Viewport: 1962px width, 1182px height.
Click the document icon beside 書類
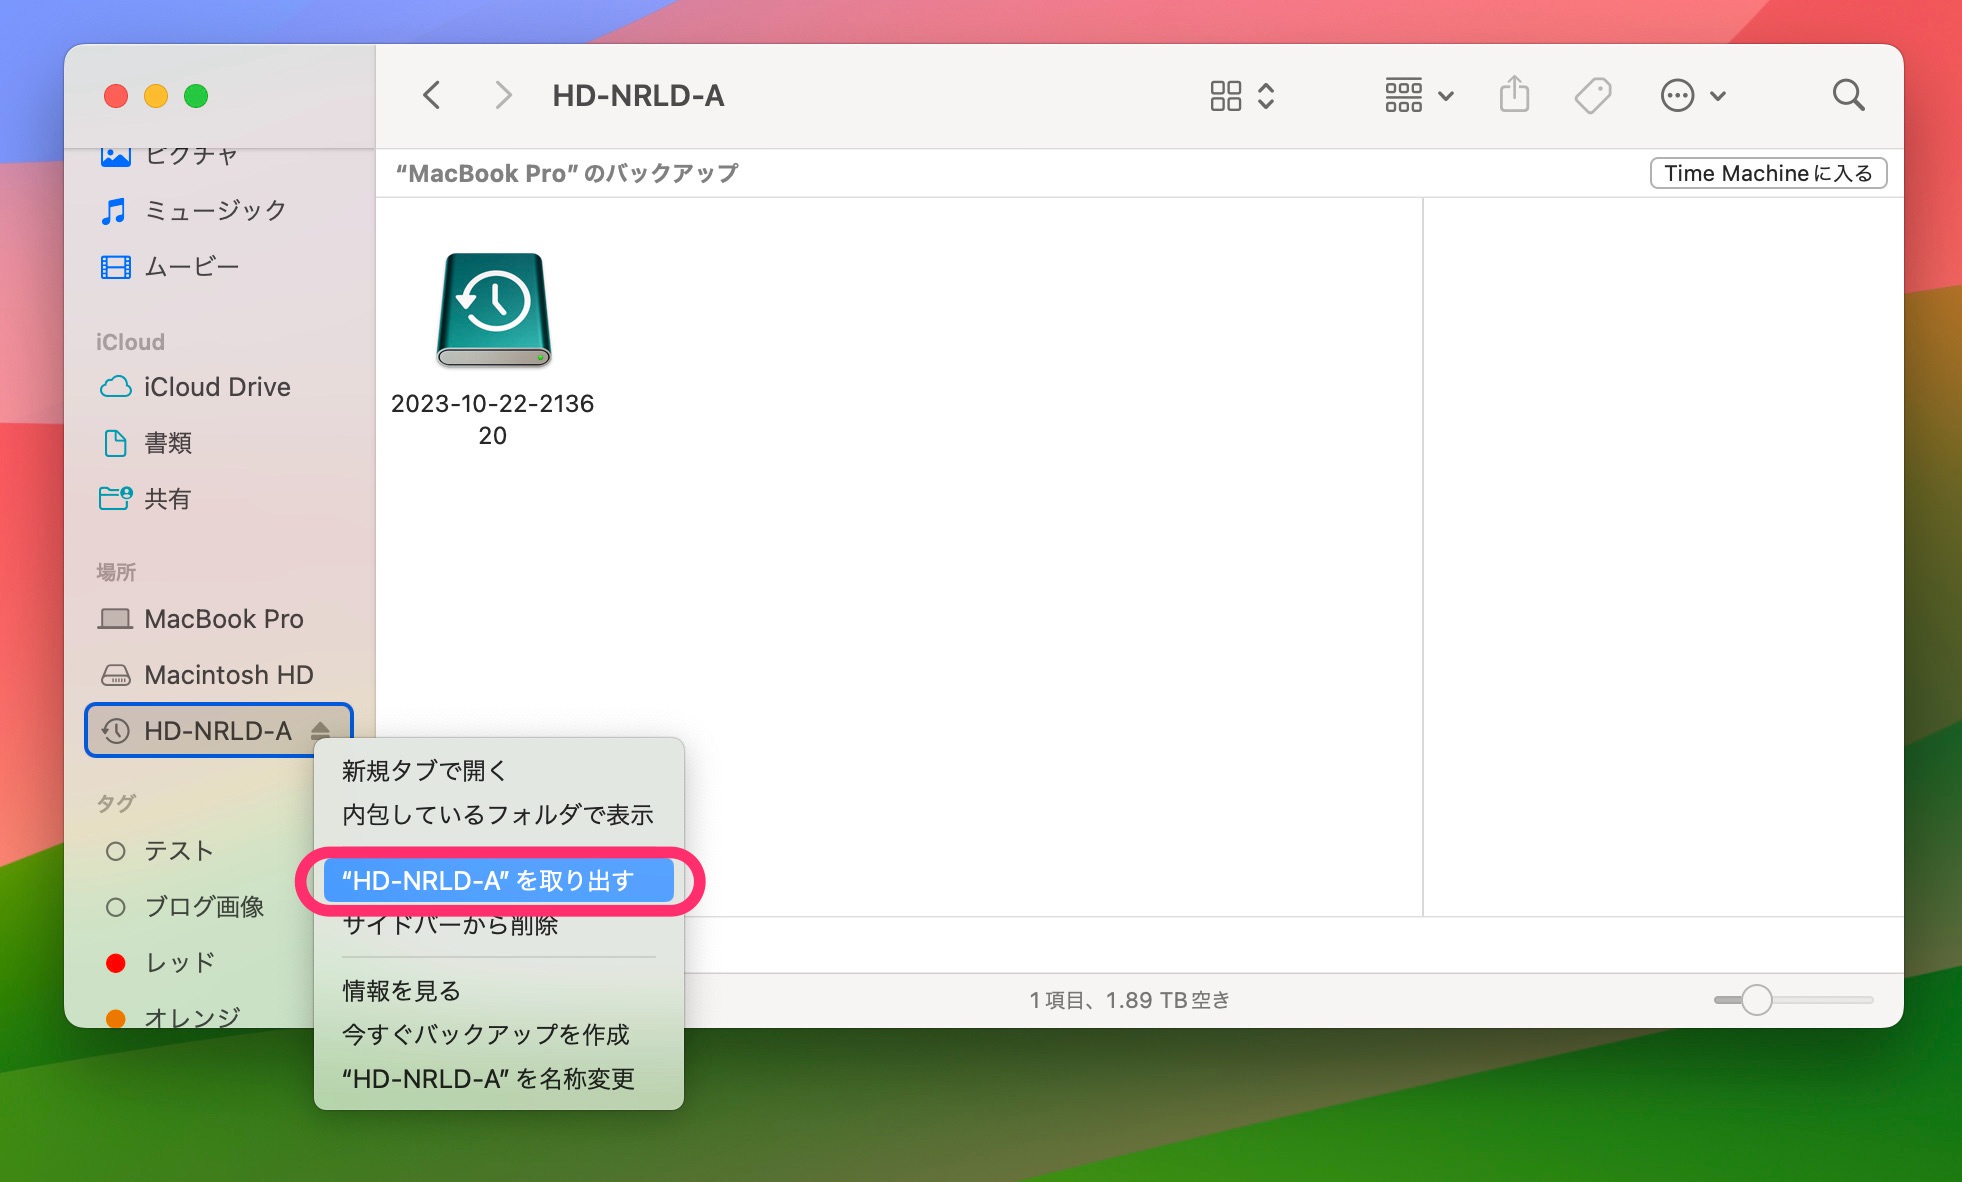tap(115, 443)
